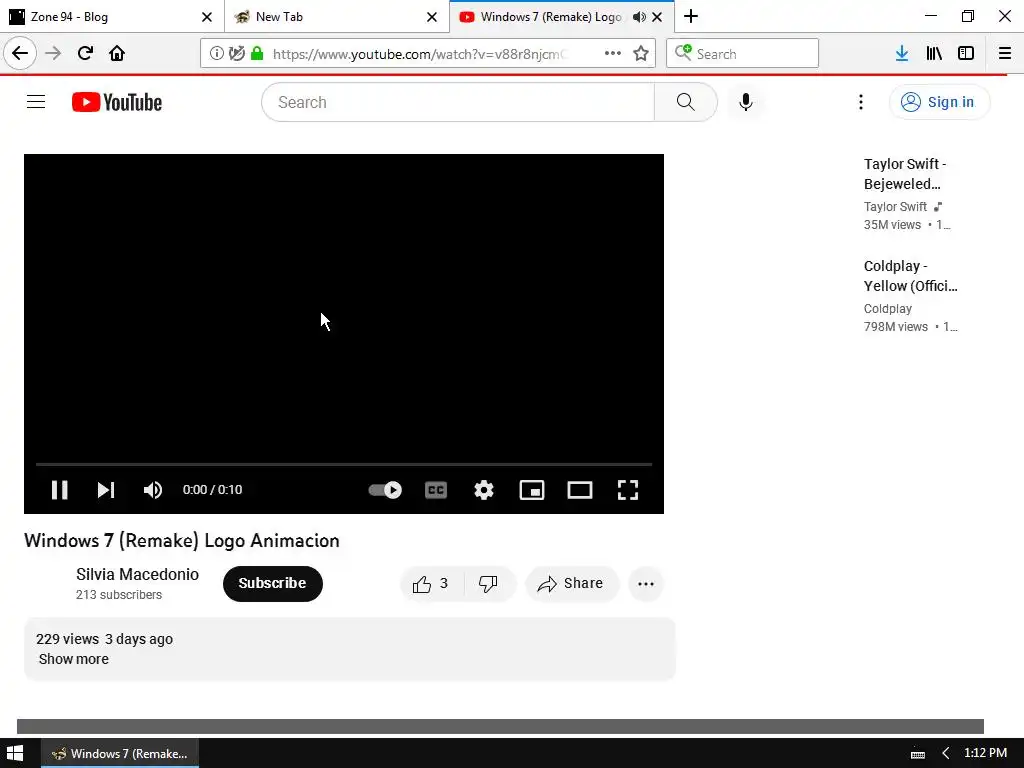Click the video progress bar
The height and width of the screenshot is (768, 1024).
tap(344, 464)
